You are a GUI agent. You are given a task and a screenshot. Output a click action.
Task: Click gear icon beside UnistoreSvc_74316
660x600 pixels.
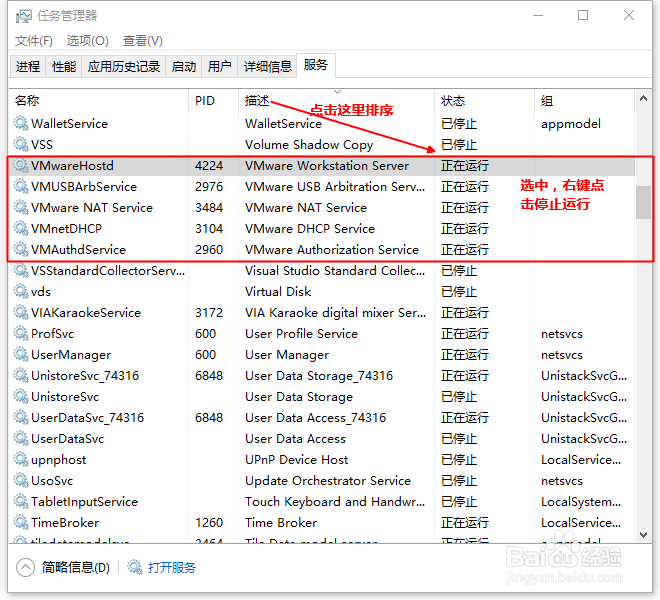click(x=21, y=375)
